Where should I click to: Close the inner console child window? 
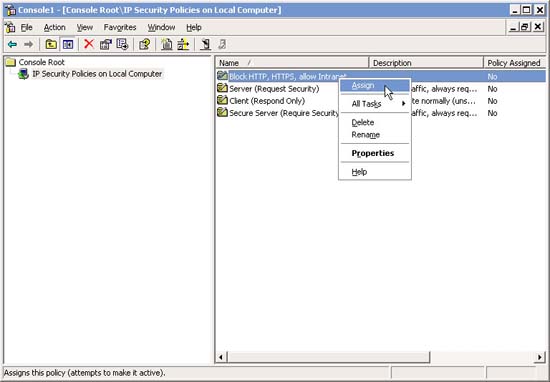point(538,27)
